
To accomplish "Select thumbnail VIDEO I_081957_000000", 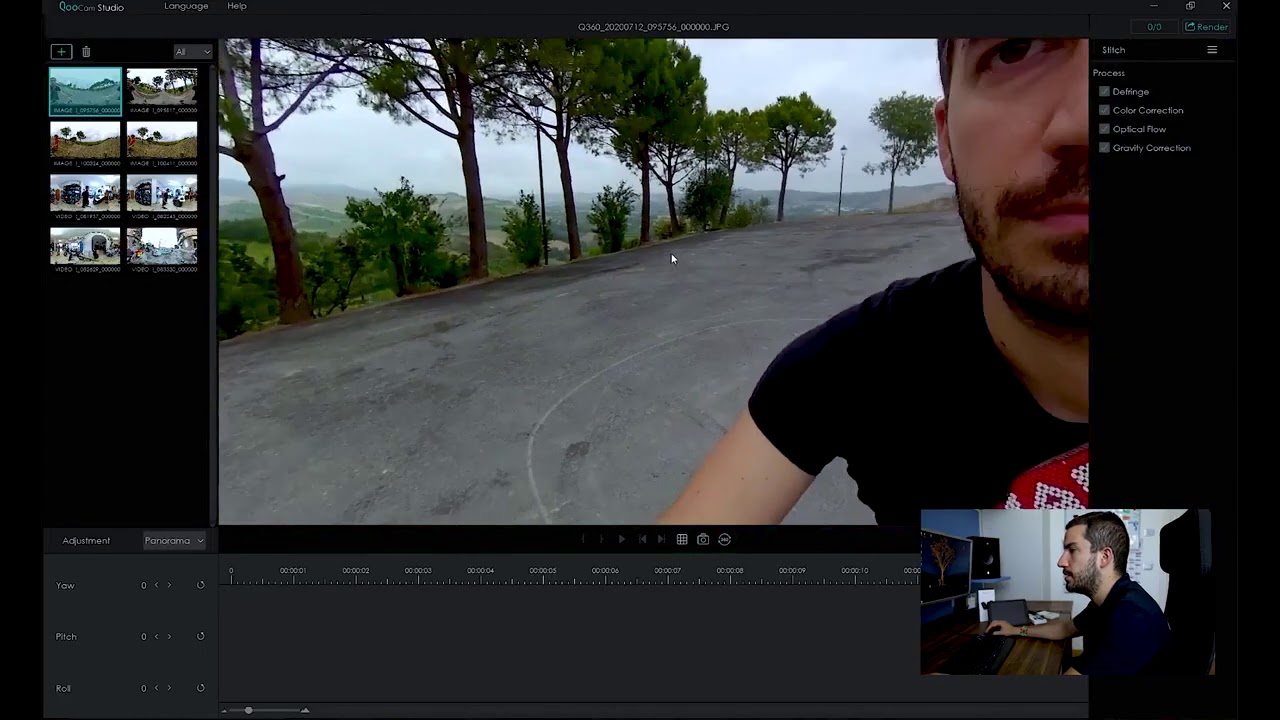I will point(85,197).
